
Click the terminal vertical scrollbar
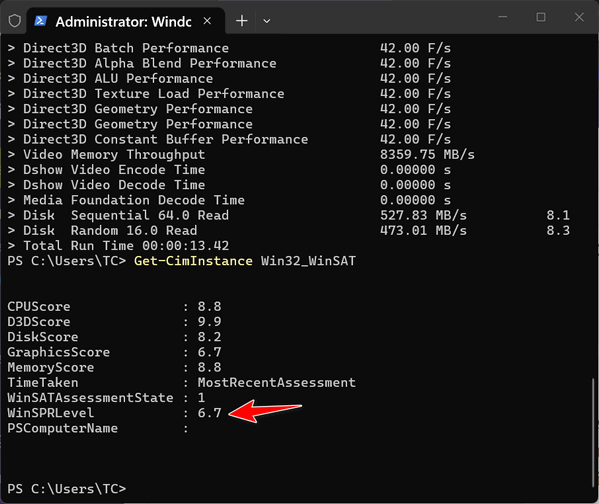[x=593, y=432]
